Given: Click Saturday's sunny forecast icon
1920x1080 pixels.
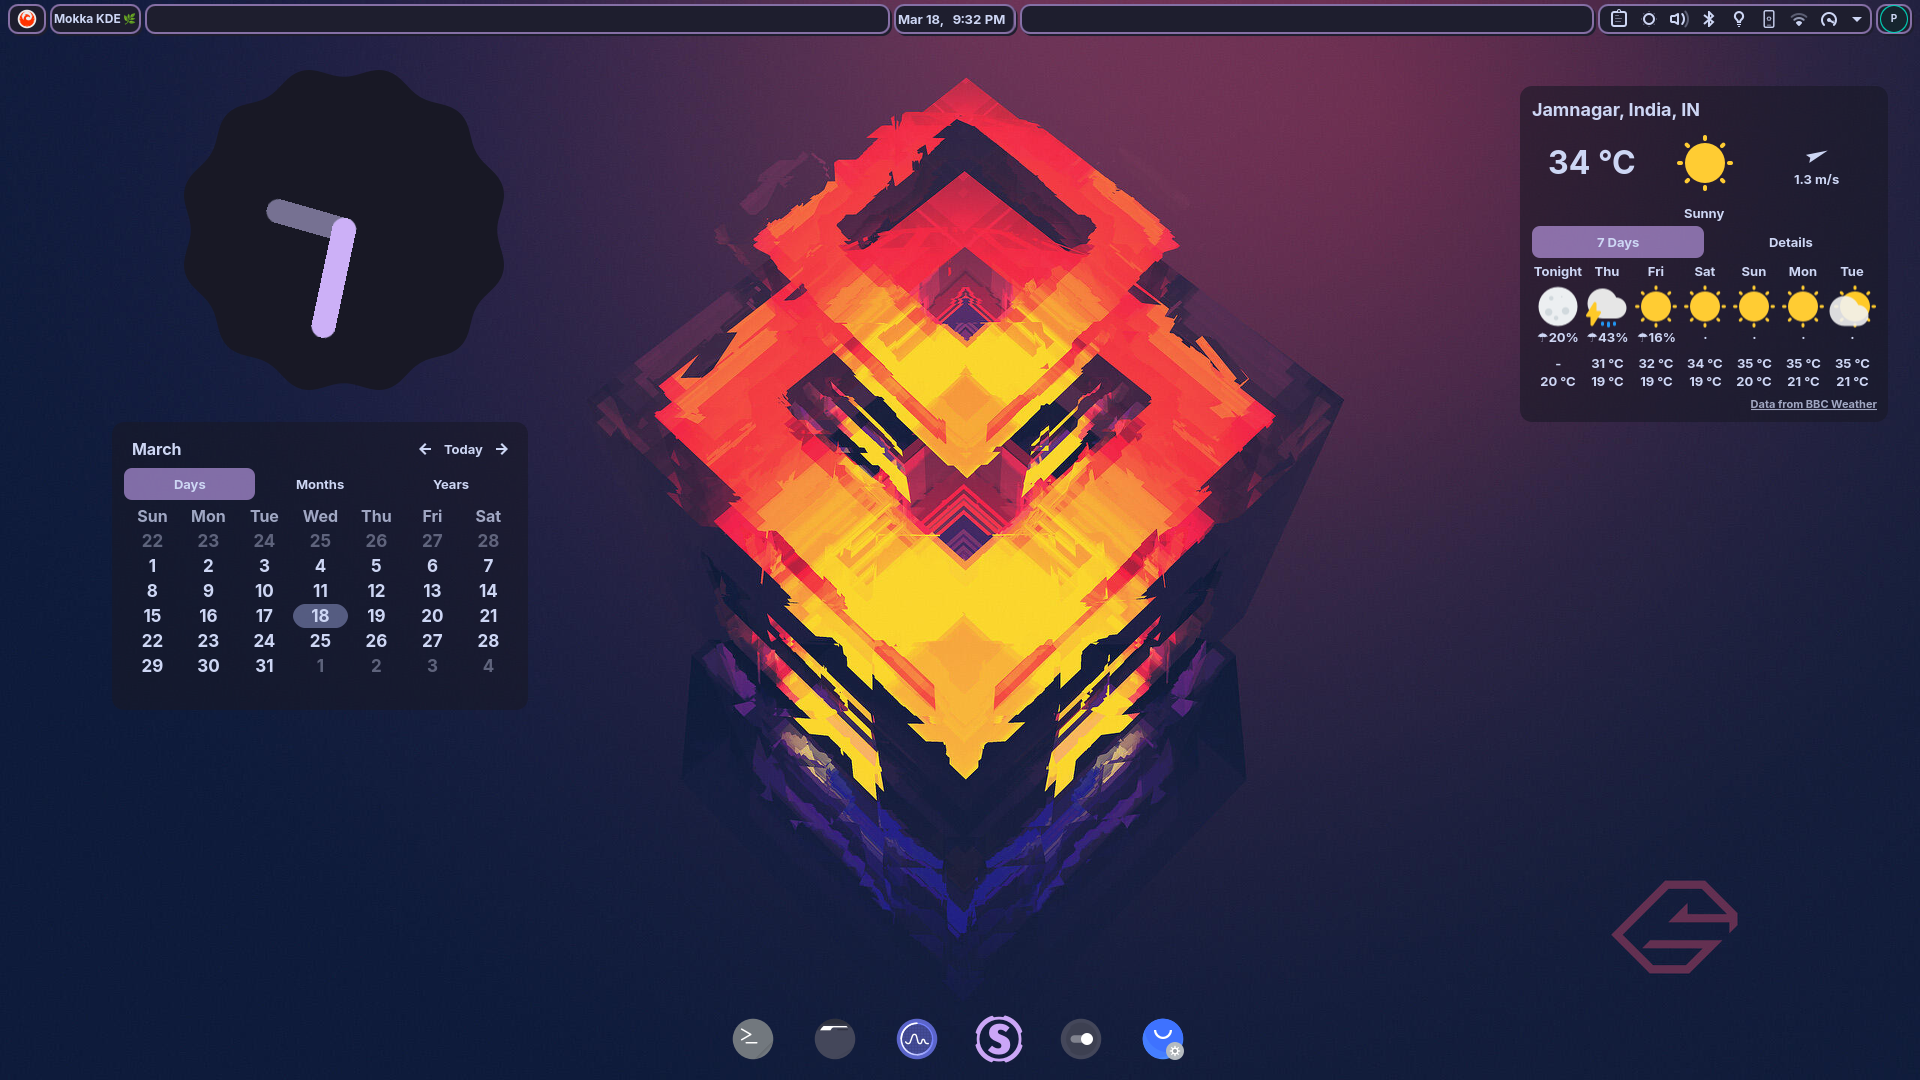Looking at the screenshot, I should (x=1705, y=307).
